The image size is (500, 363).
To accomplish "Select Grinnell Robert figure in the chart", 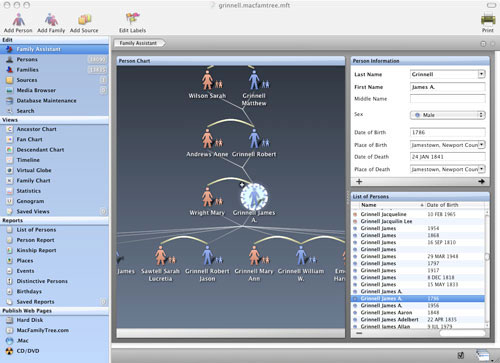I will pyautogui.click(x=254, y=138).
